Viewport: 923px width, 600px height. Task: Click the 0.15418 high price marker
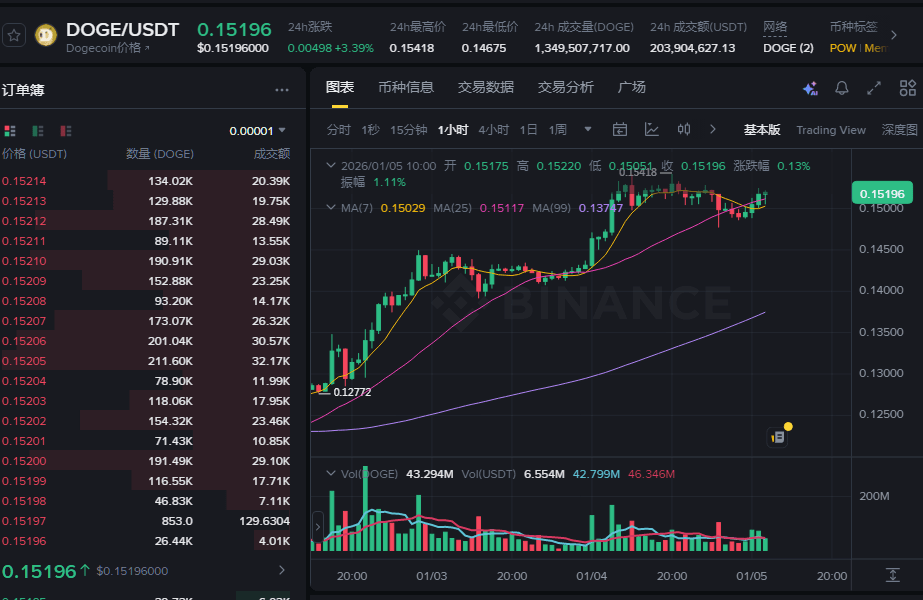tap(638, 173)
